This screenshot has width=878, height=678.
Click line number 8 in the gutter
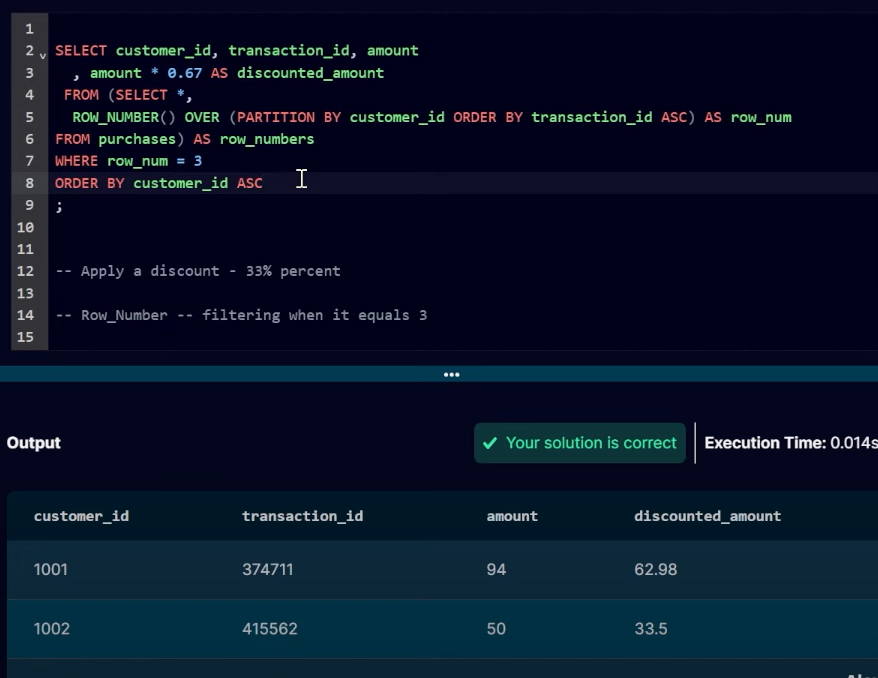pyautogui.click(x=29, y=183)
